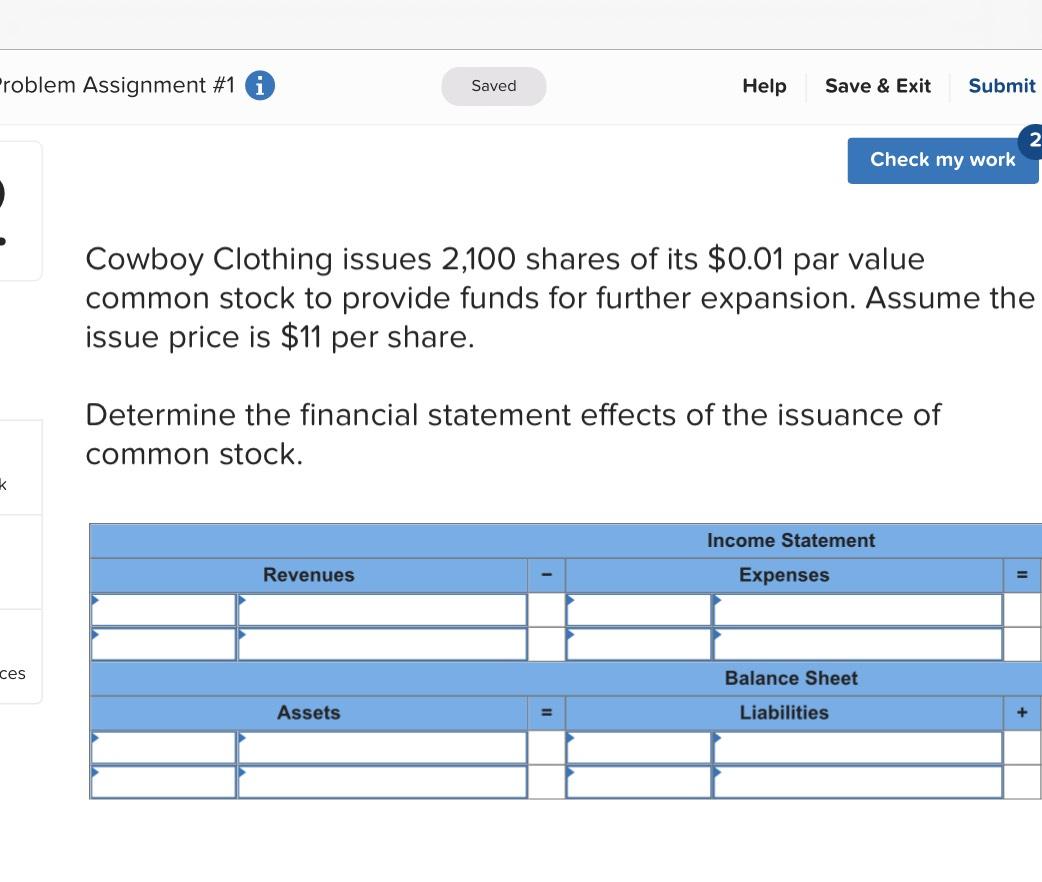Submit the assignment
Image resolution: width=1042 pixels, height=882 pixels.
pyautogui.click(x=1001, y=86)
